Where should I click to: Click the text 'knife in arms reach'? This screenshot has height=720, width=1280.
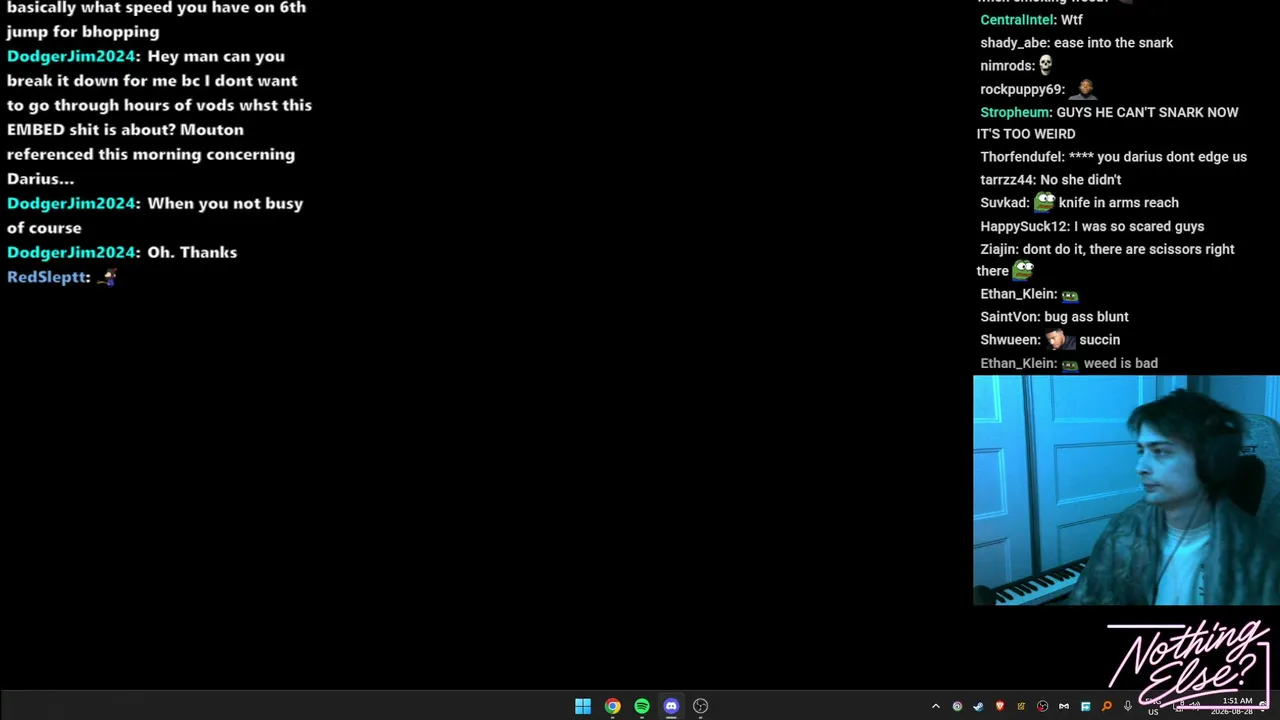click(1119, 203)
